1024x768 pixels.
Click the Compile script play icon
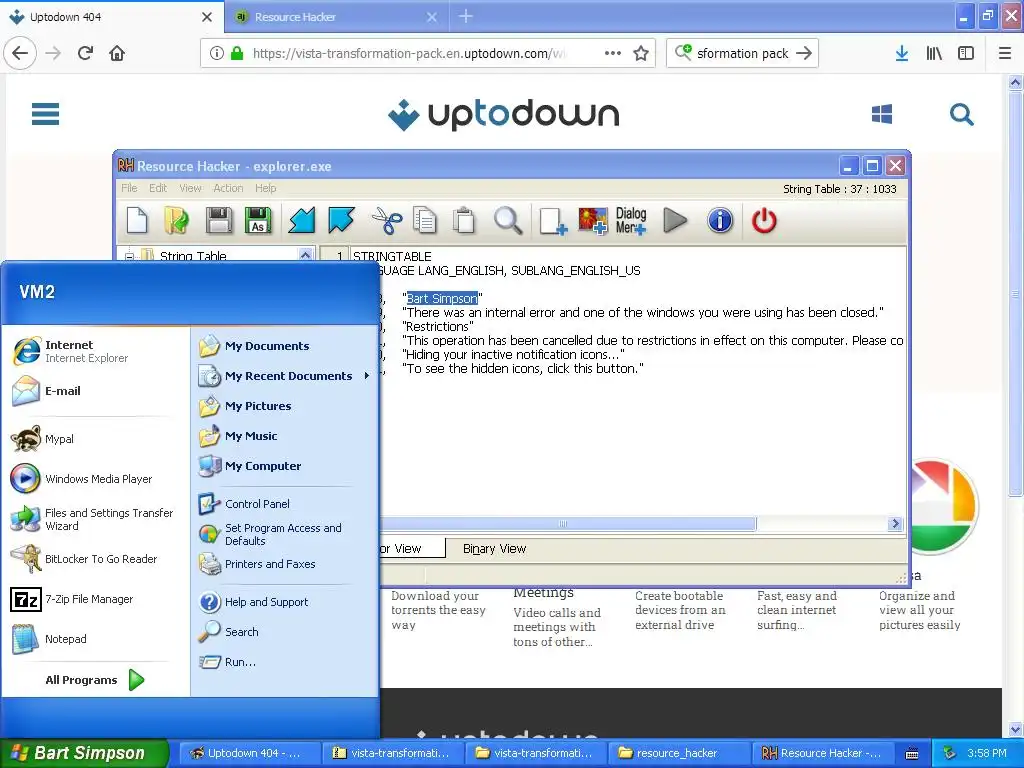[x=675, y=221]
